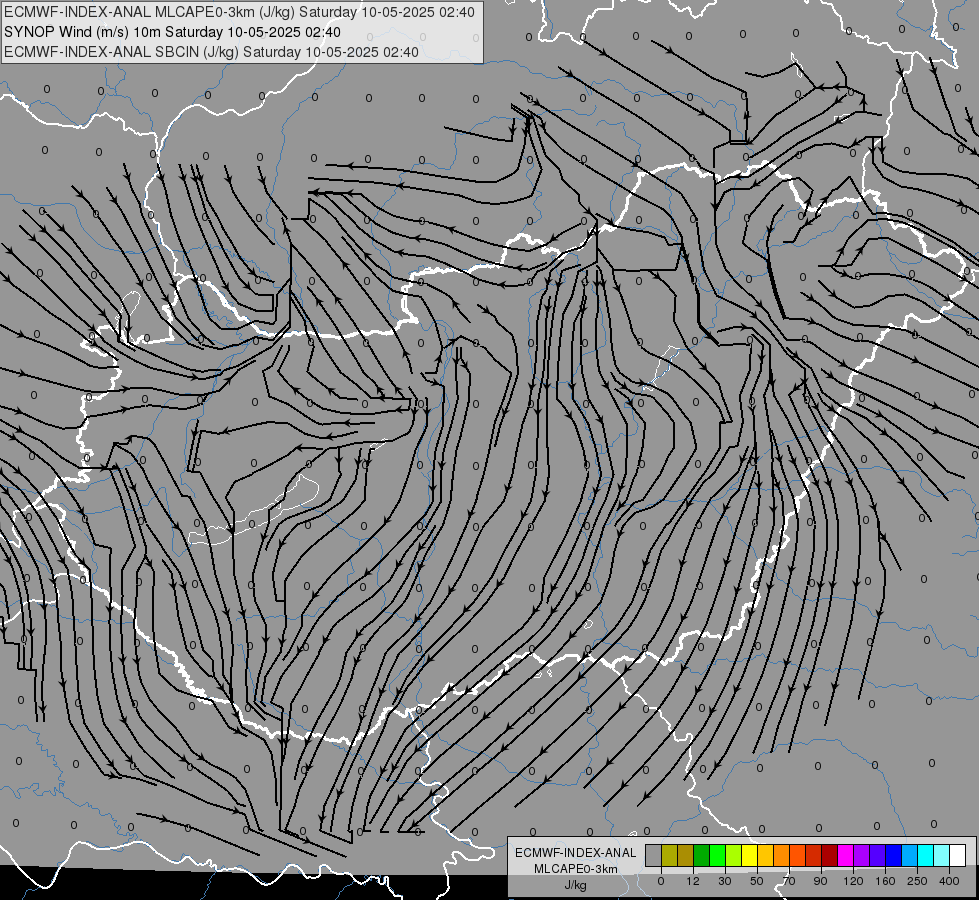Image resolution: width=979 pixels, height=900 pixels.
Task: Select the bright red legend swatch
Action: pos(814,855)
